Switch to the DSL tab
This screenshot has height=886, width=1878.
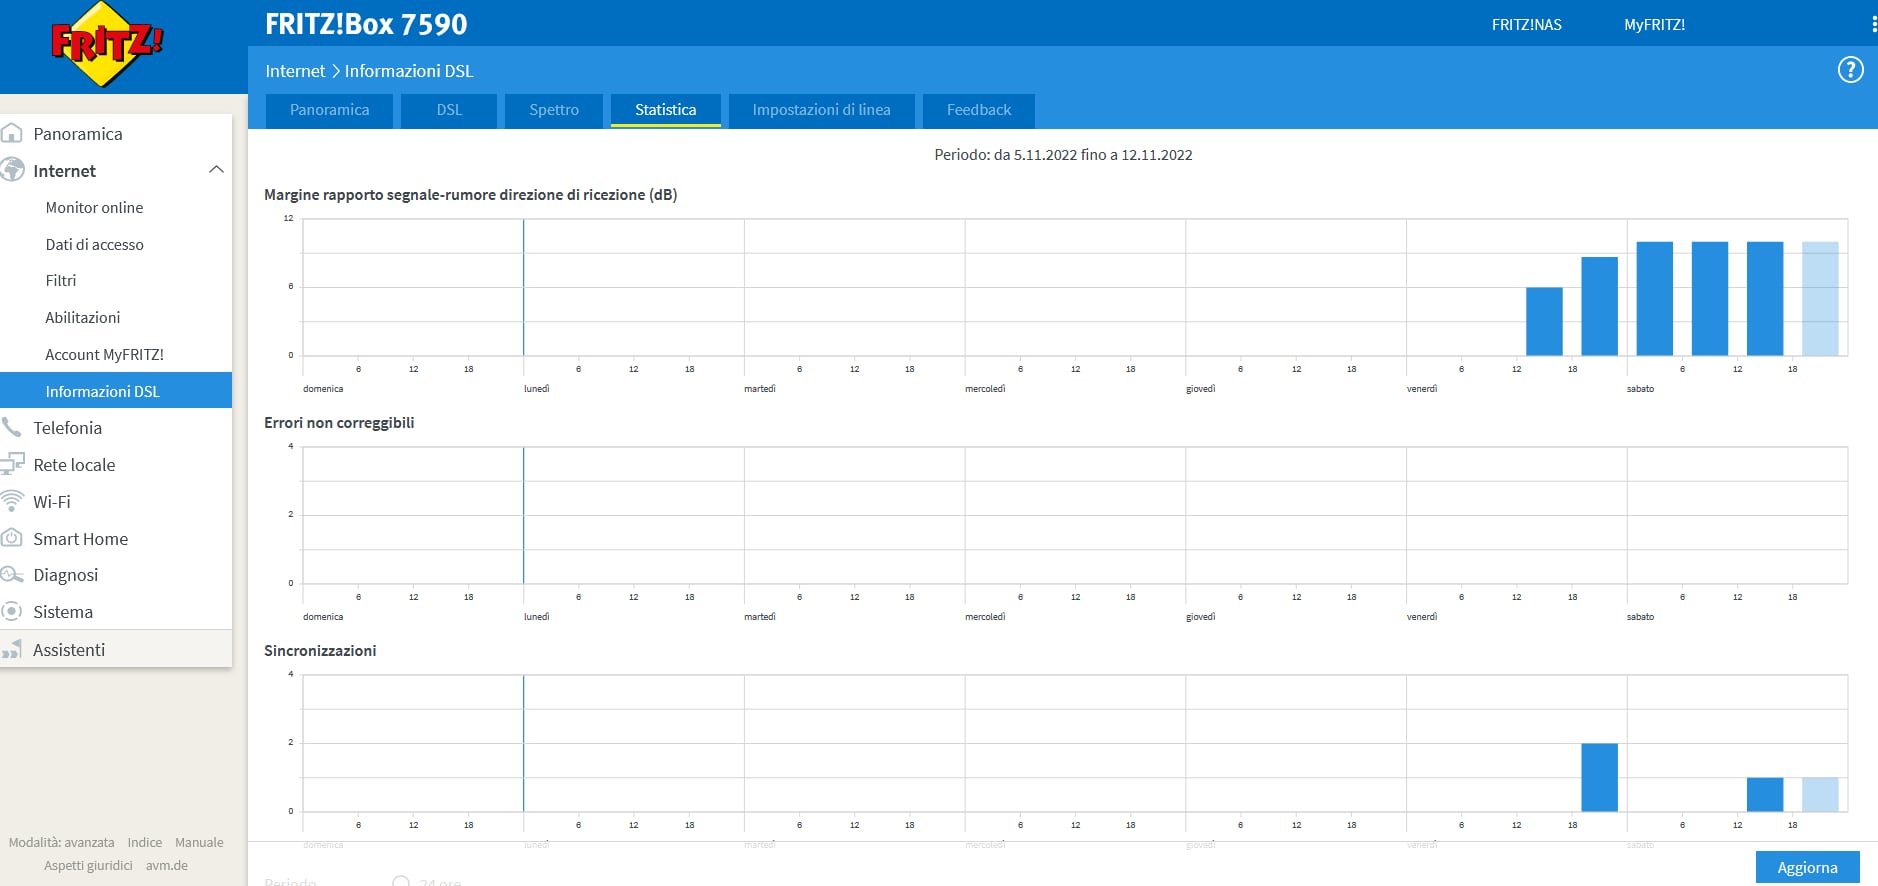449,110
